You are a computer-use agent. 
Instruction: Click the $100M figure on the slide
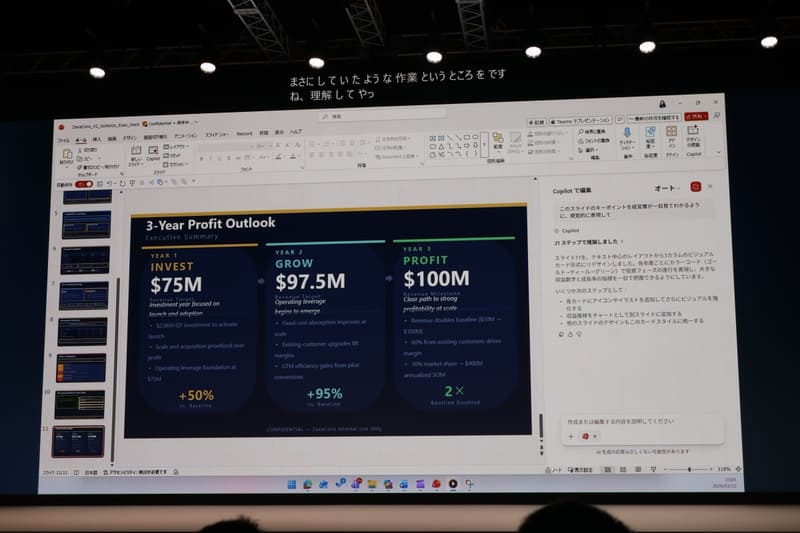(436, 278)
